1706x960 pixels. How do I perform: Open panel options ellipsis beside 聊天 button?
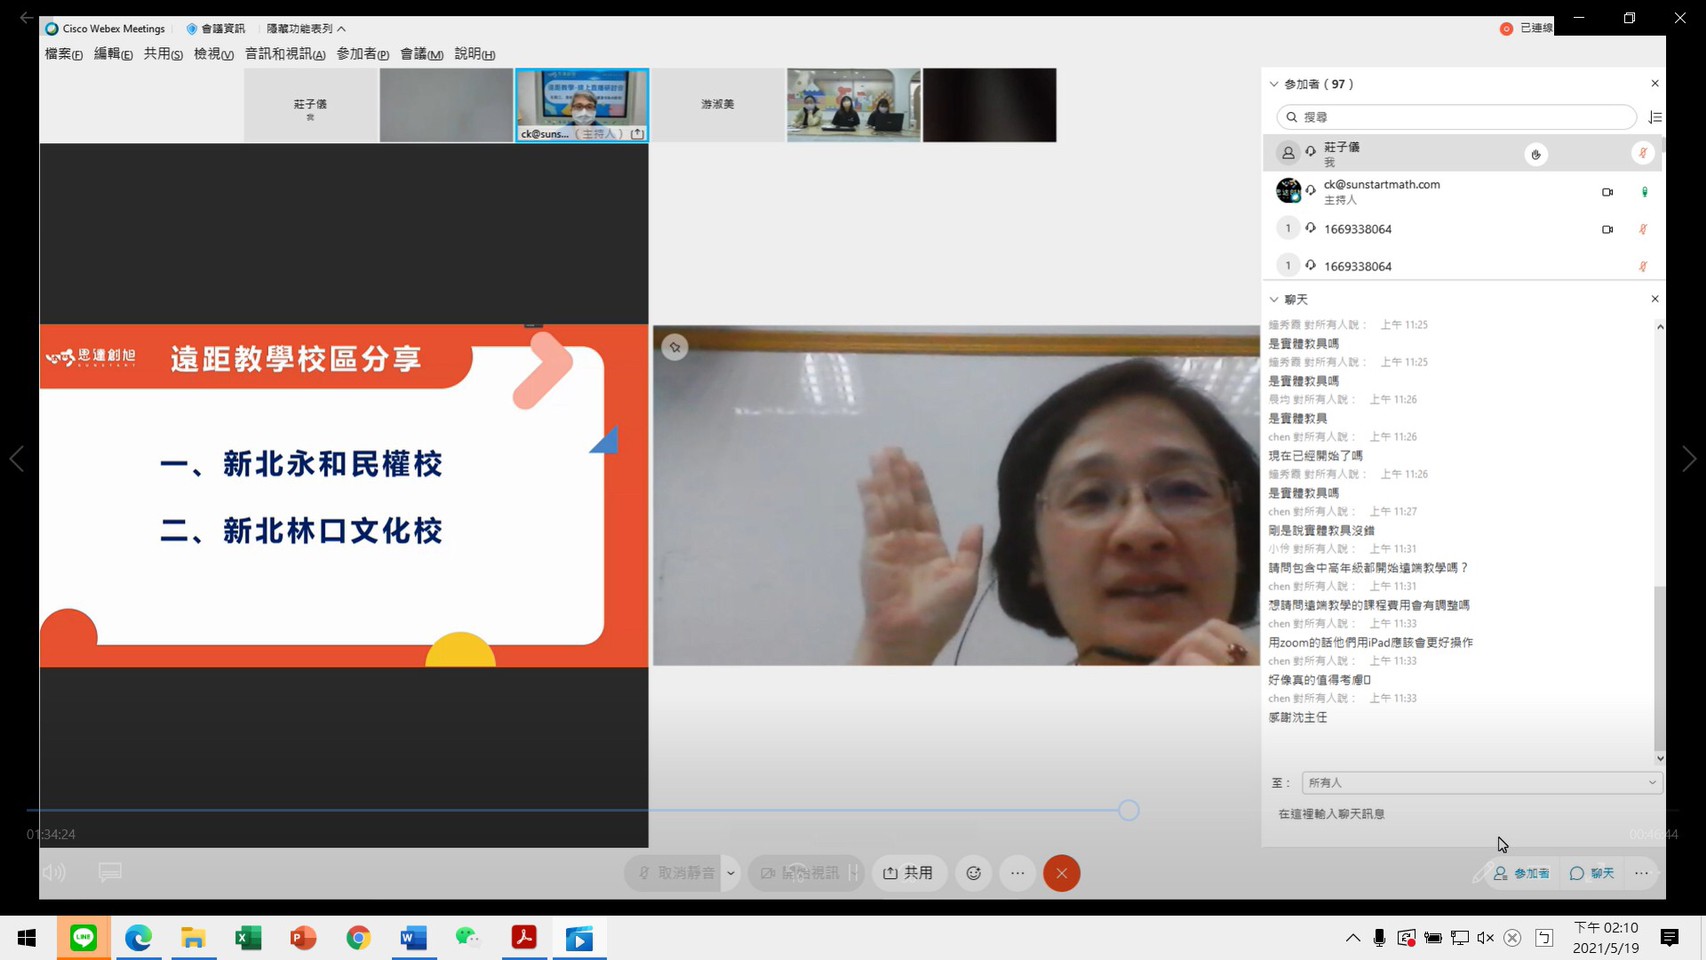[x=1641, y=873]
